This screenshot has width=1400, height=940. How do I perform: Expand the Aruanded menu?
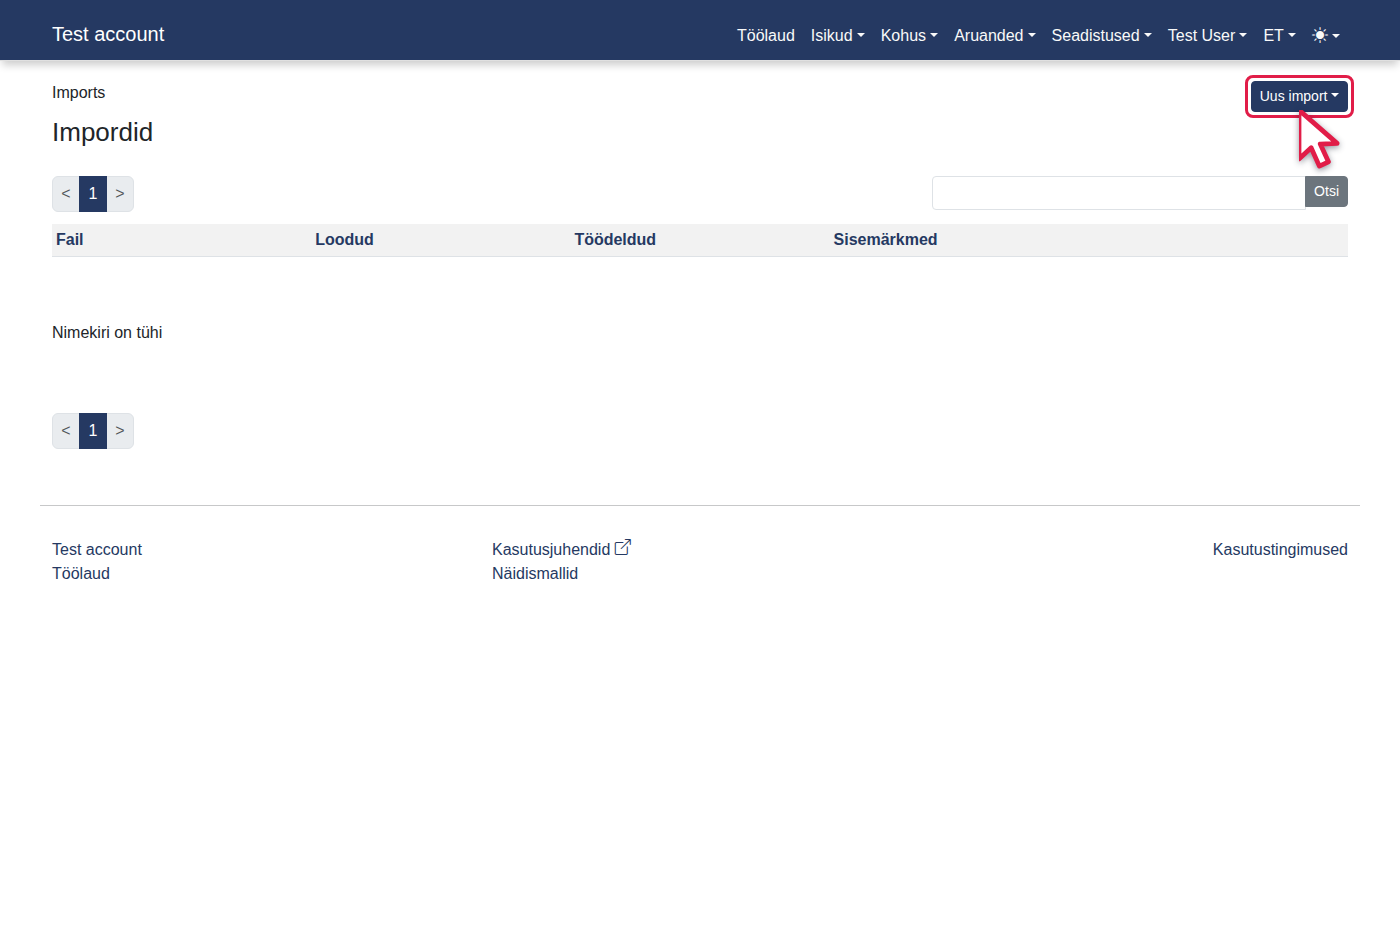tap(994, 35)
